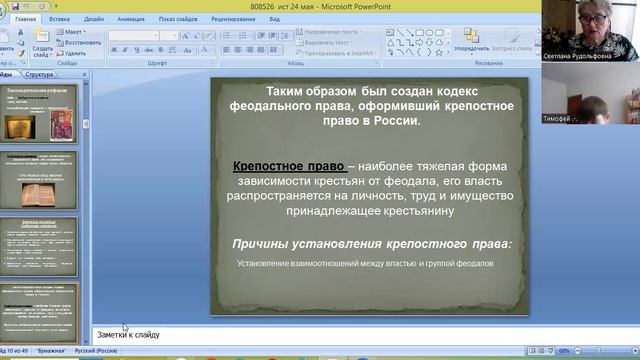Select the Законодательная реформа slide thumbnail

tap(39, 113)
